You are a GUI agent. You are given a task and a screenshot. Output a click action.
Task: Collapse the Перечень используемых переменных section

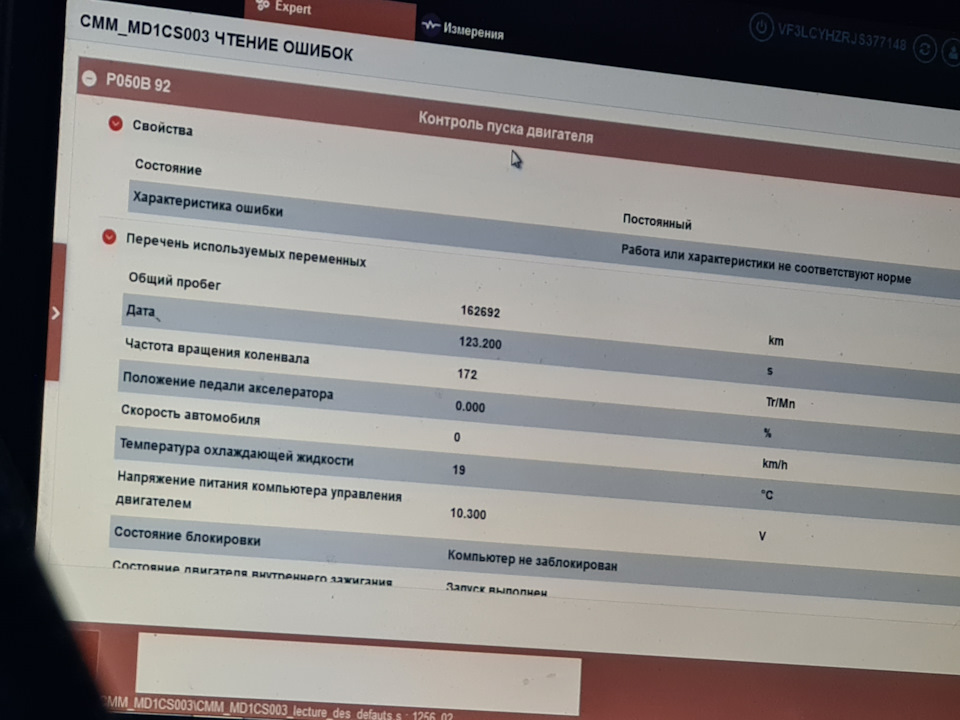point(110,236)
